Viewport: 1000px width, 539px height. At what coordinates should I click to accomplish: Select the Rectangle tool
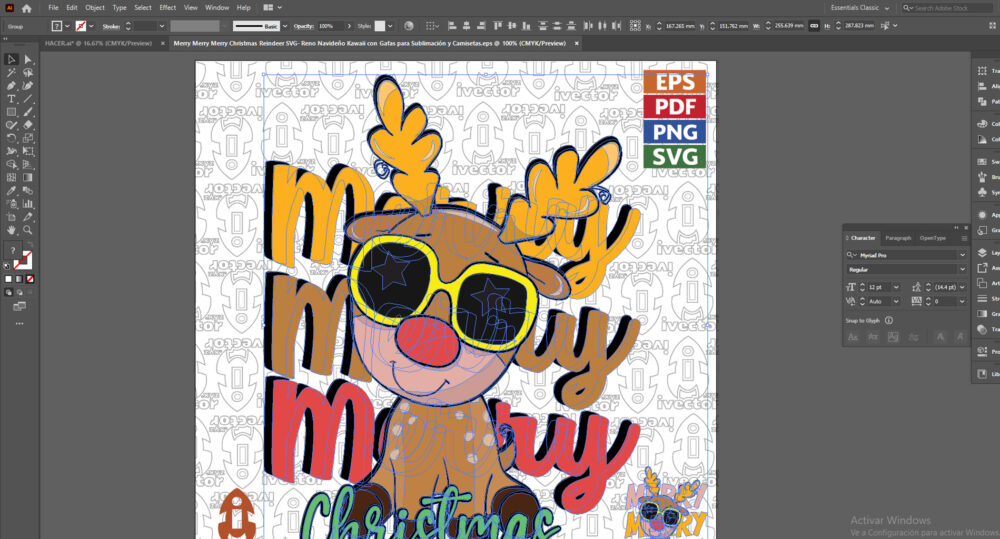click(11, 112)
